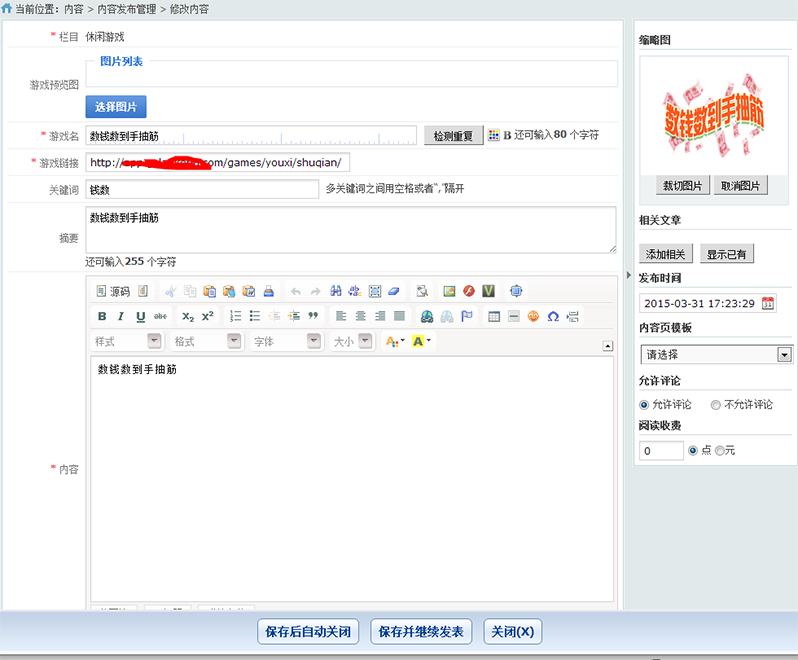Viewport: 798px width, 660px height.
Task: Click Paste as plain text icon
Action: 229,291
